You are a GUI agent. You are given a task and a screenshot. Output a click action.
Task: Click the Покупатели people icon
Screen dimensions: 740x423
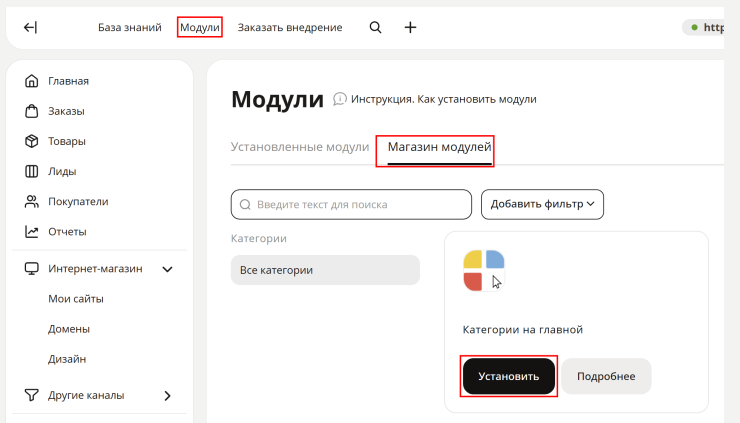32,202
